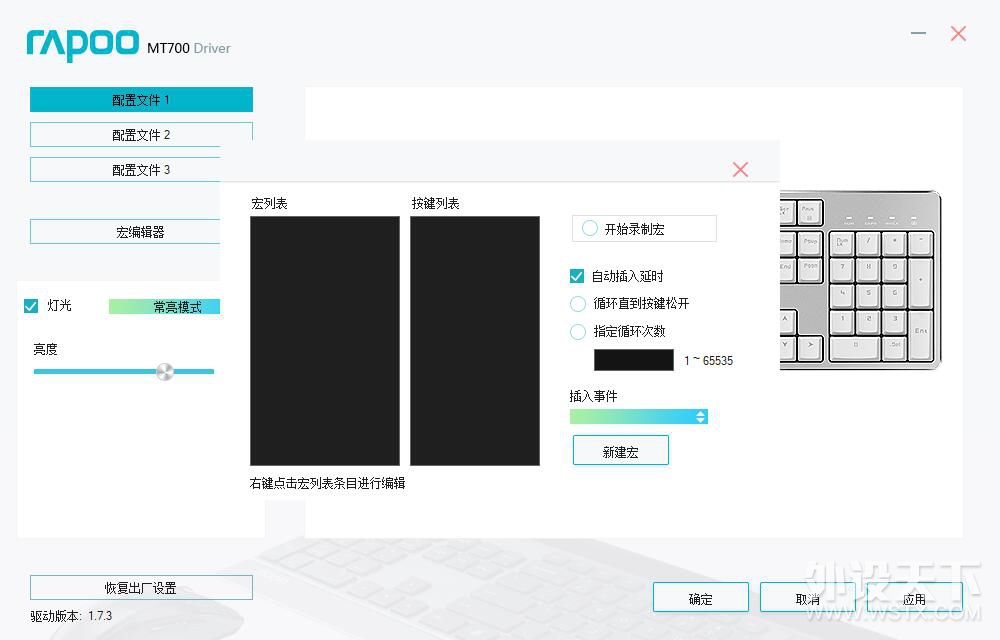Image resolution: width=1000 pixels, height=640 pixels.
Task: Start recording with 开始录制宏 button
Action: tap(644, 229)
